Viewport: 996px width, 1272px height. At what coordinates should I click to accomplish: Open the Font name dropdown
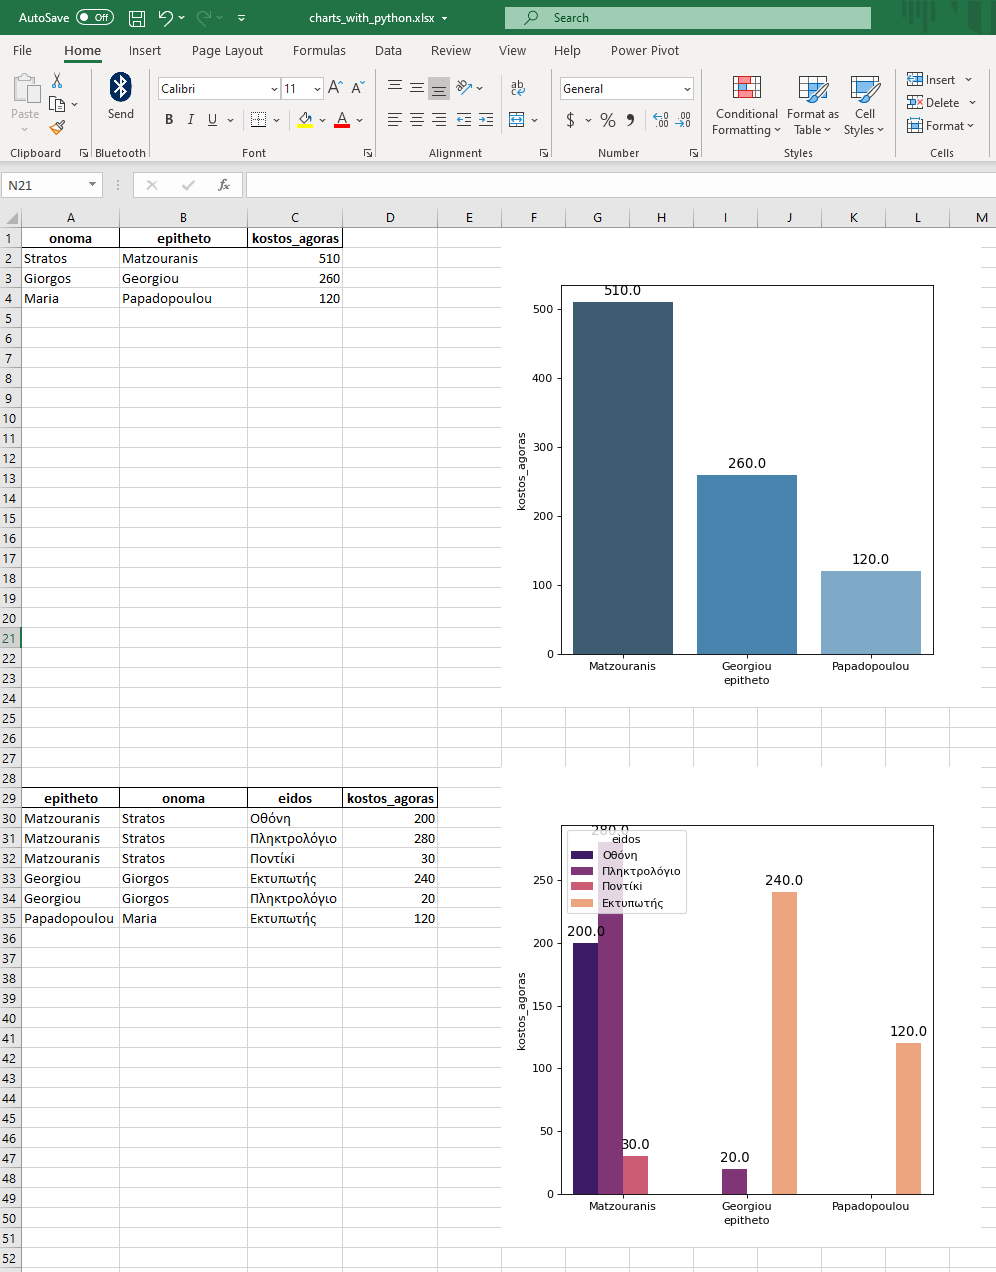pos(274,88)
